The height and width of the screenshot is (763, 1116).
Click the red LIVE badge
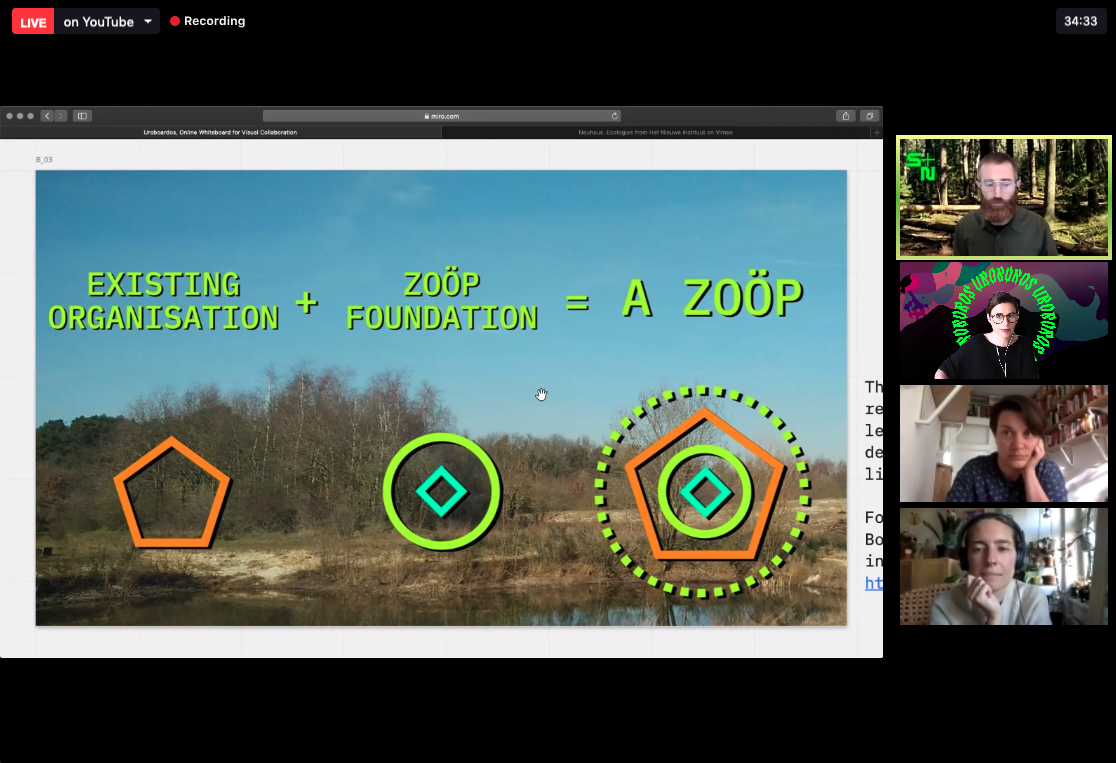point(33,22)
